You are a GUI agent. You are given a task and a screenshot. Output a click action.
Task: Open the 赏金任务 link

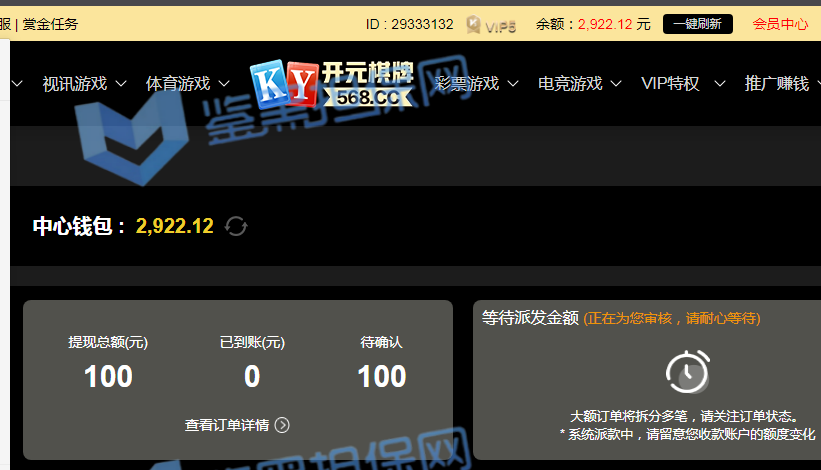50,24
